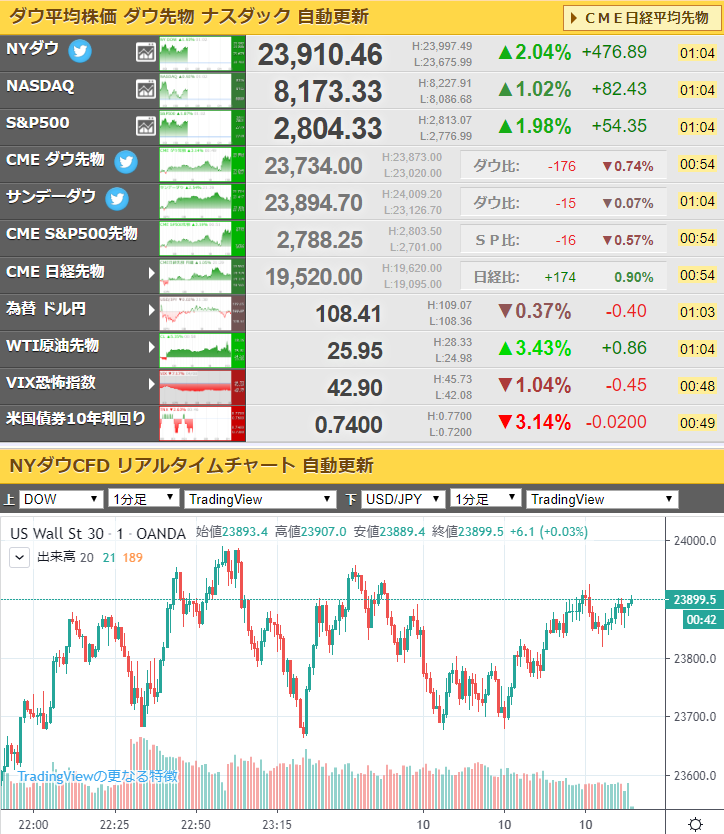The width and height of the screenshot is (724, 834).
Task: Open the lower chart TradingView source dropdown
Action: point(602,499)
